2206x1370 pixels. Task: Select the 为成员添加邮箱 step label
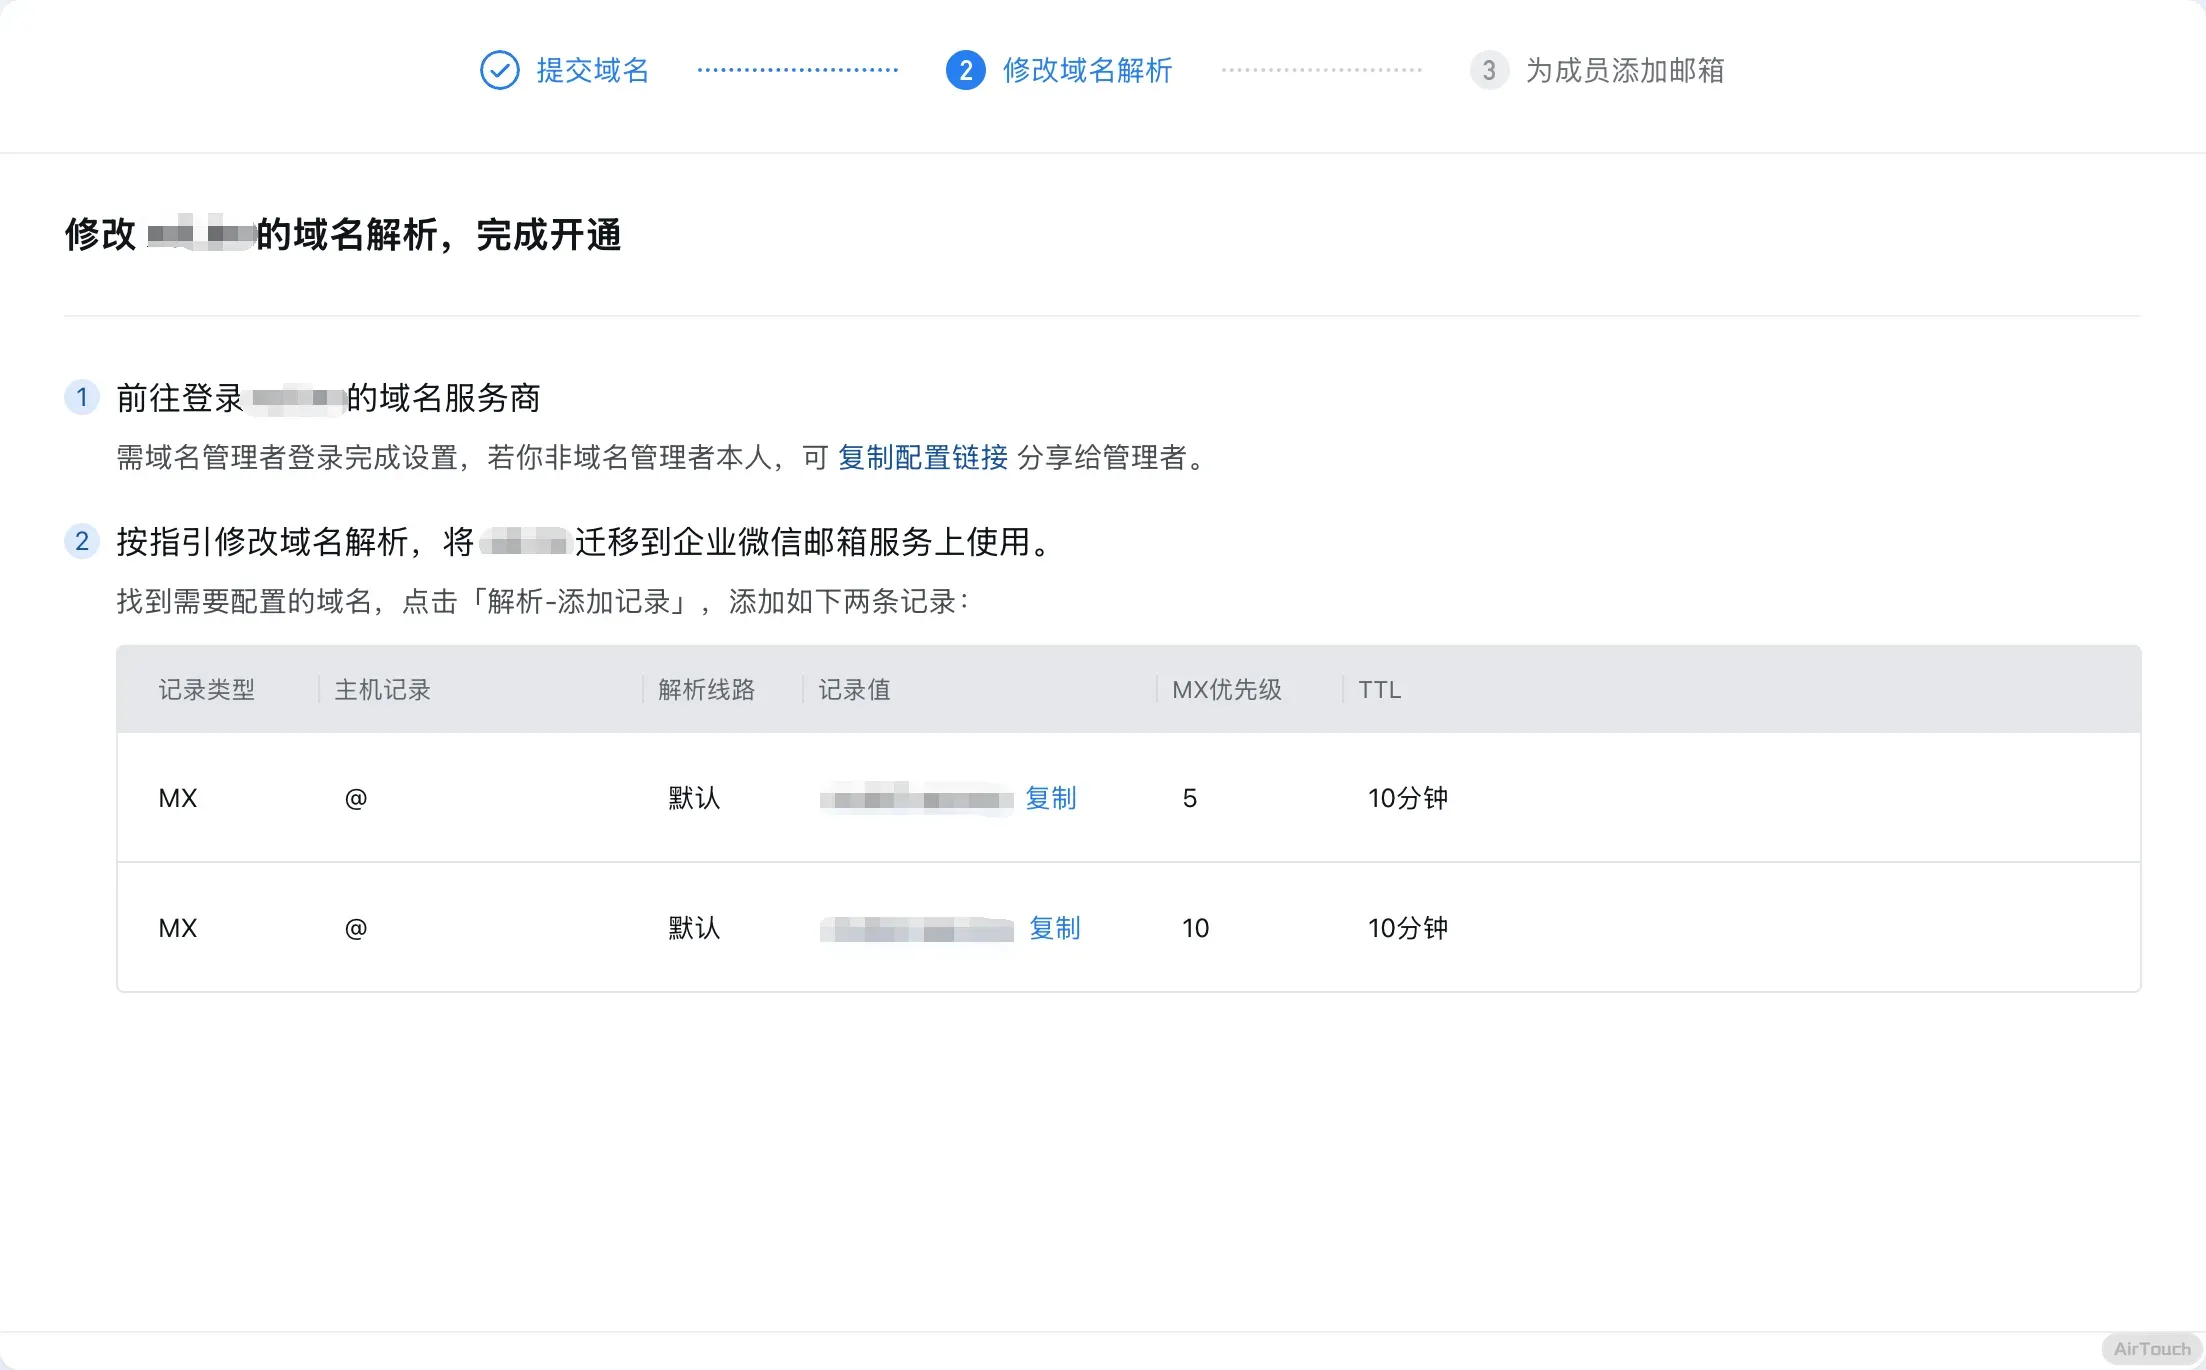[1624, 70]
